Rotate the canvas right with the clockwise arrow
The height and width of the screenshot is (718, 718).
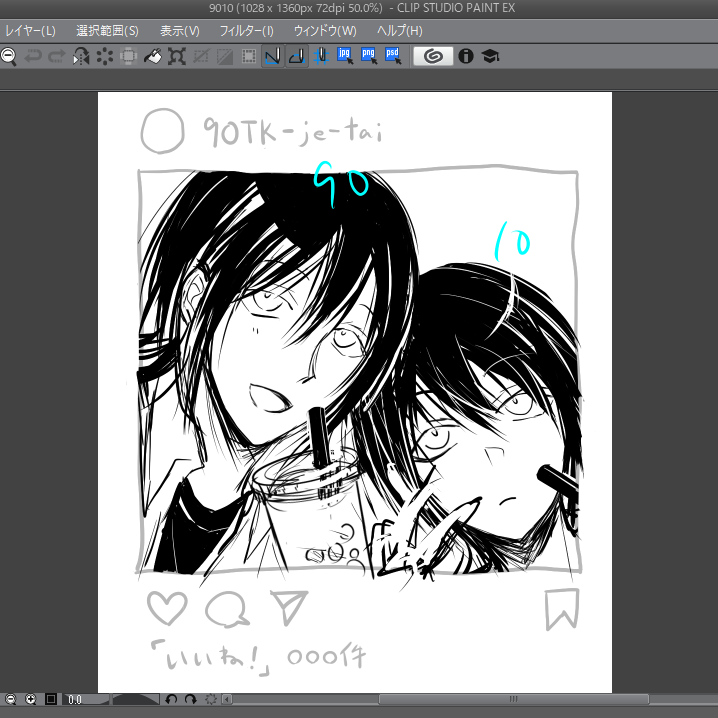(x=190, y=699)
